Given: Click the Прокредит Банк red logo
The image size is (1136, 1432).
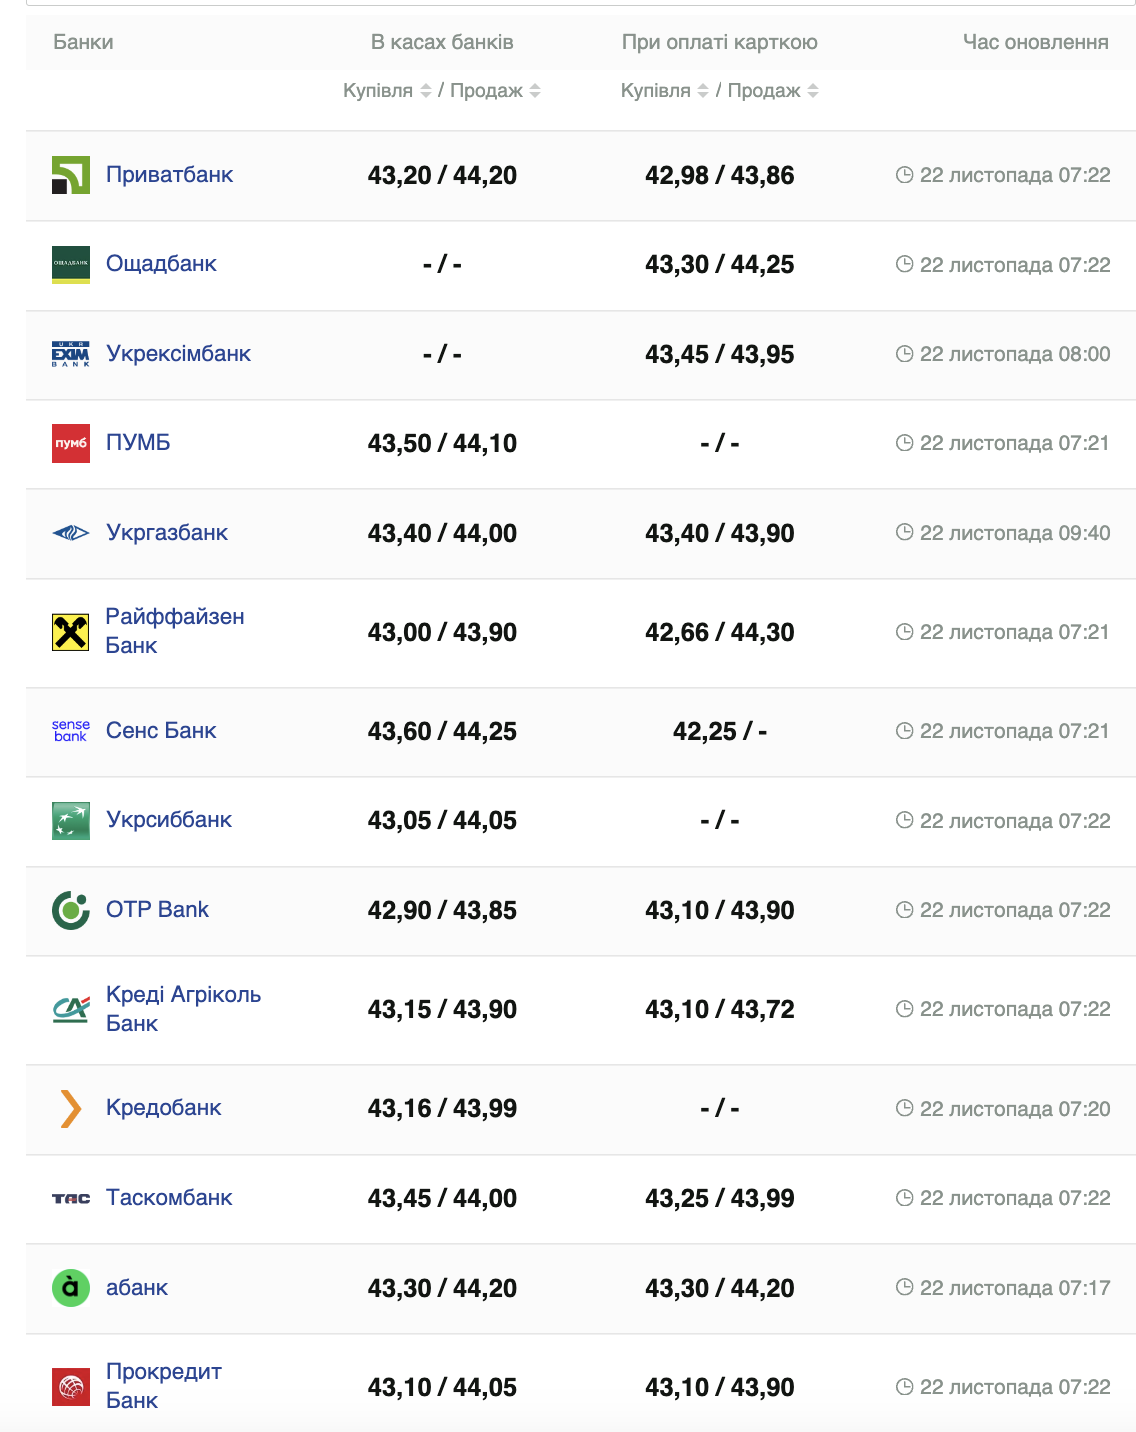Looking at the screenshot, I should (71, 1387).
